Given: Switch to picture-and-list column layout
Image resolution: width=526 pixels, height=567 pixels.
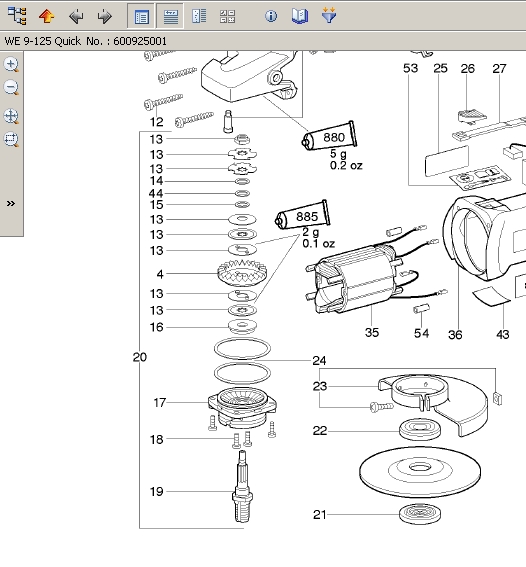Looking at the screenshot, I should (199, 16).
